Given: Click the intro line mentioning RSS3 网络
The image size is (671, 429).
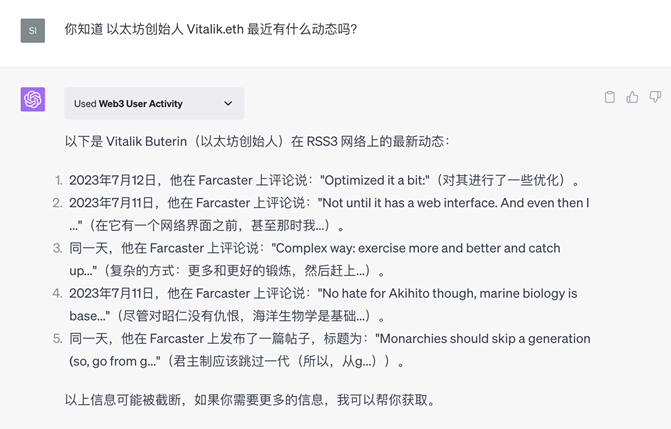Looking at the screenshot, I should click(x=257, y=141).
